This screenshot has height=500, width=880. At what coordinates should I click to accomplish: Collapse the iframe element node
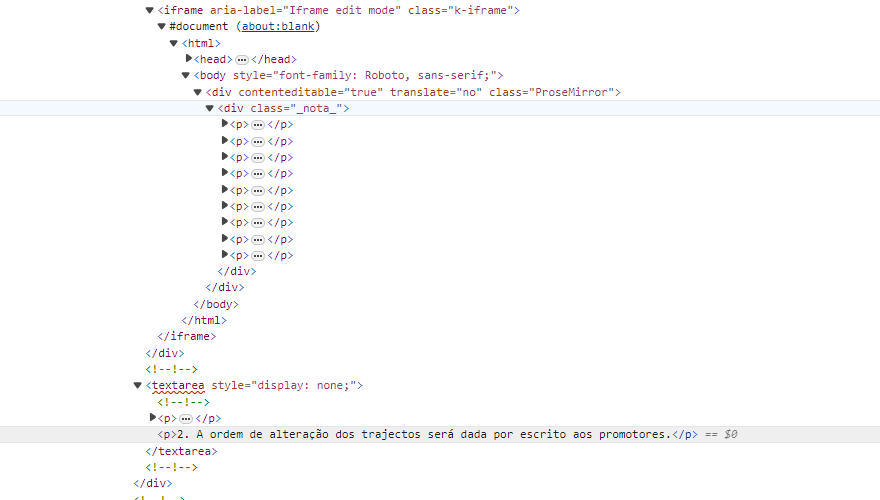tap(149, 10)
